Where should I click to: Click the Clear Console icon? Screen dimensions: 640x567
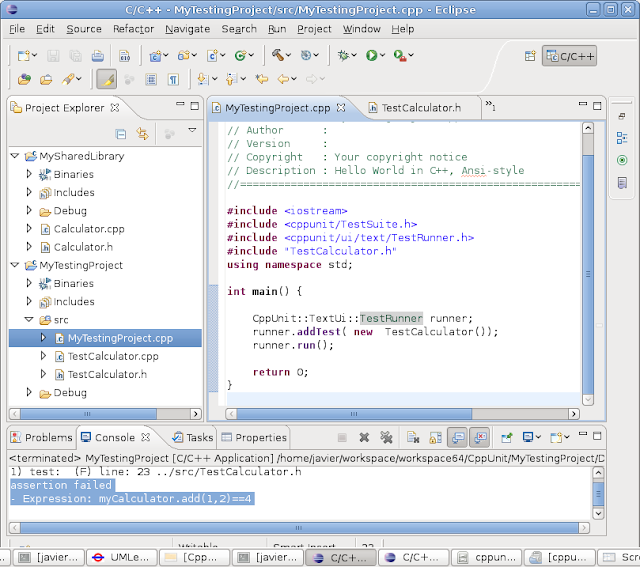413,438
